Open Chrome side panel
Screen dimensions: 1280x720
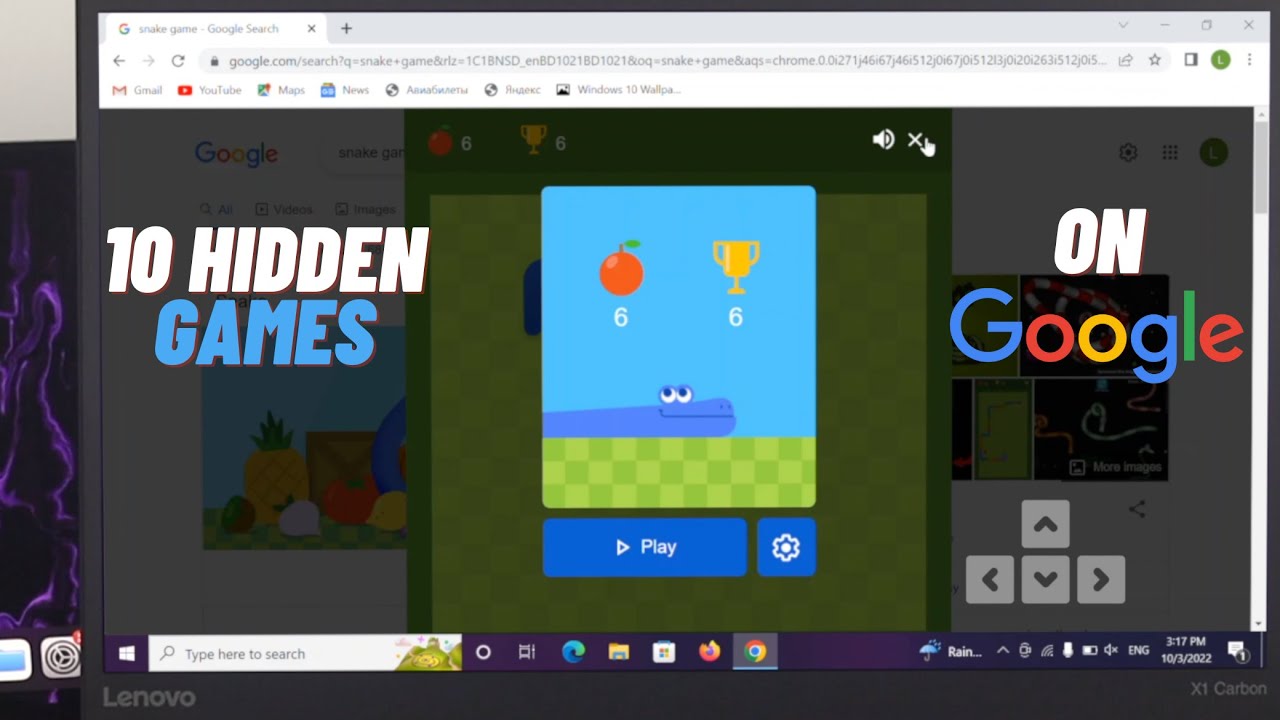pyautogui.click(x=1190, y=60)
